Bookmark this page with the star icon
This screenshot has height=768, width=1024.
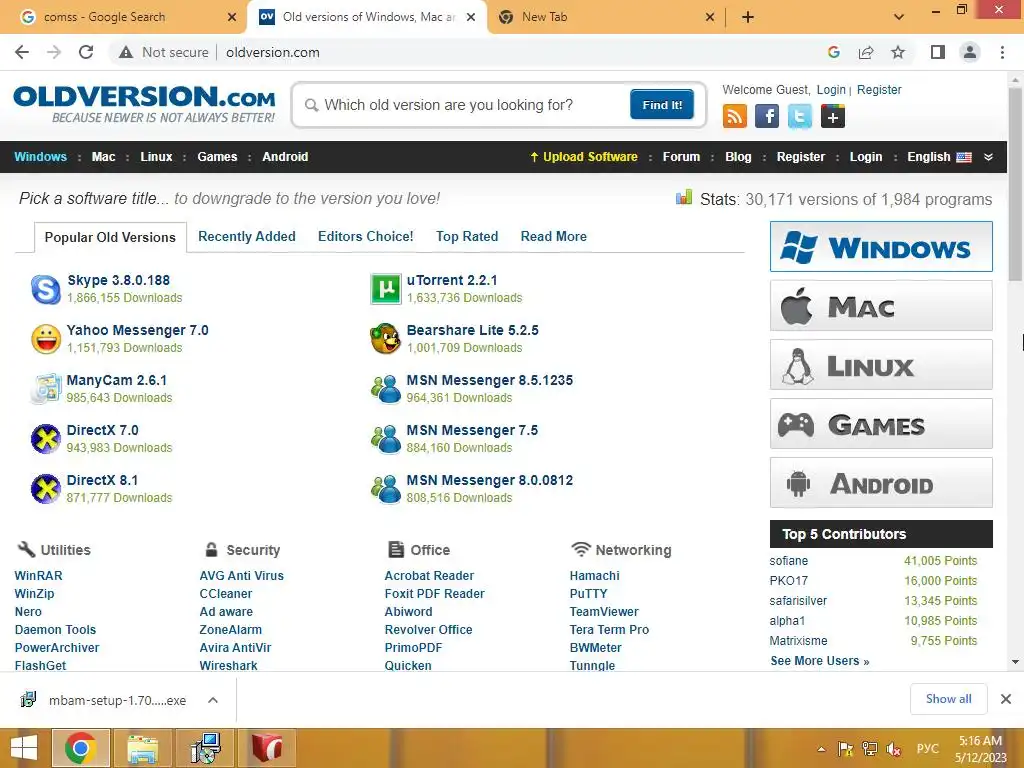point(898,52)
